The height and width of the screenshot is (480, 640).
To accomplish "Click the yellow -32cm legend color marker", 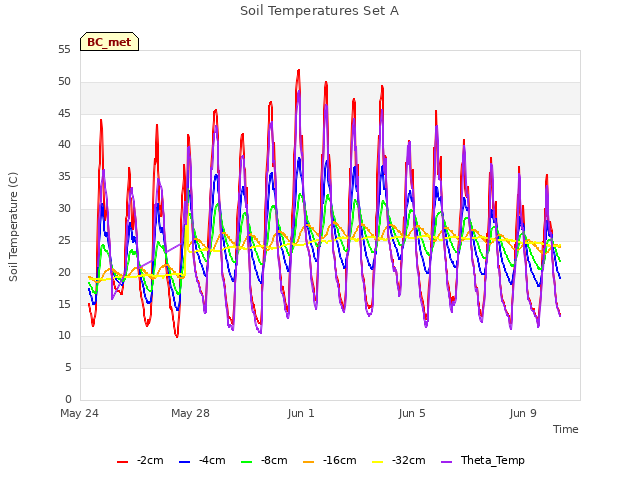I will (x=378, y=462).
